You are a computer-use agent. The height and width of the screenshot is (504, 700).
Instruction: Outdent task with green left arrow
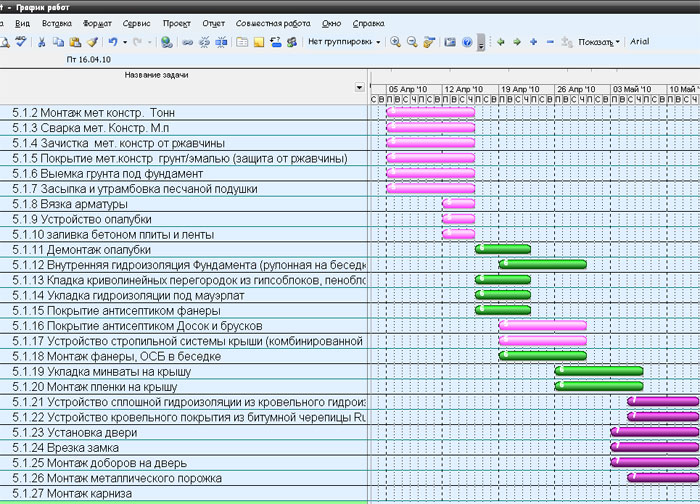tap(500, 42)
